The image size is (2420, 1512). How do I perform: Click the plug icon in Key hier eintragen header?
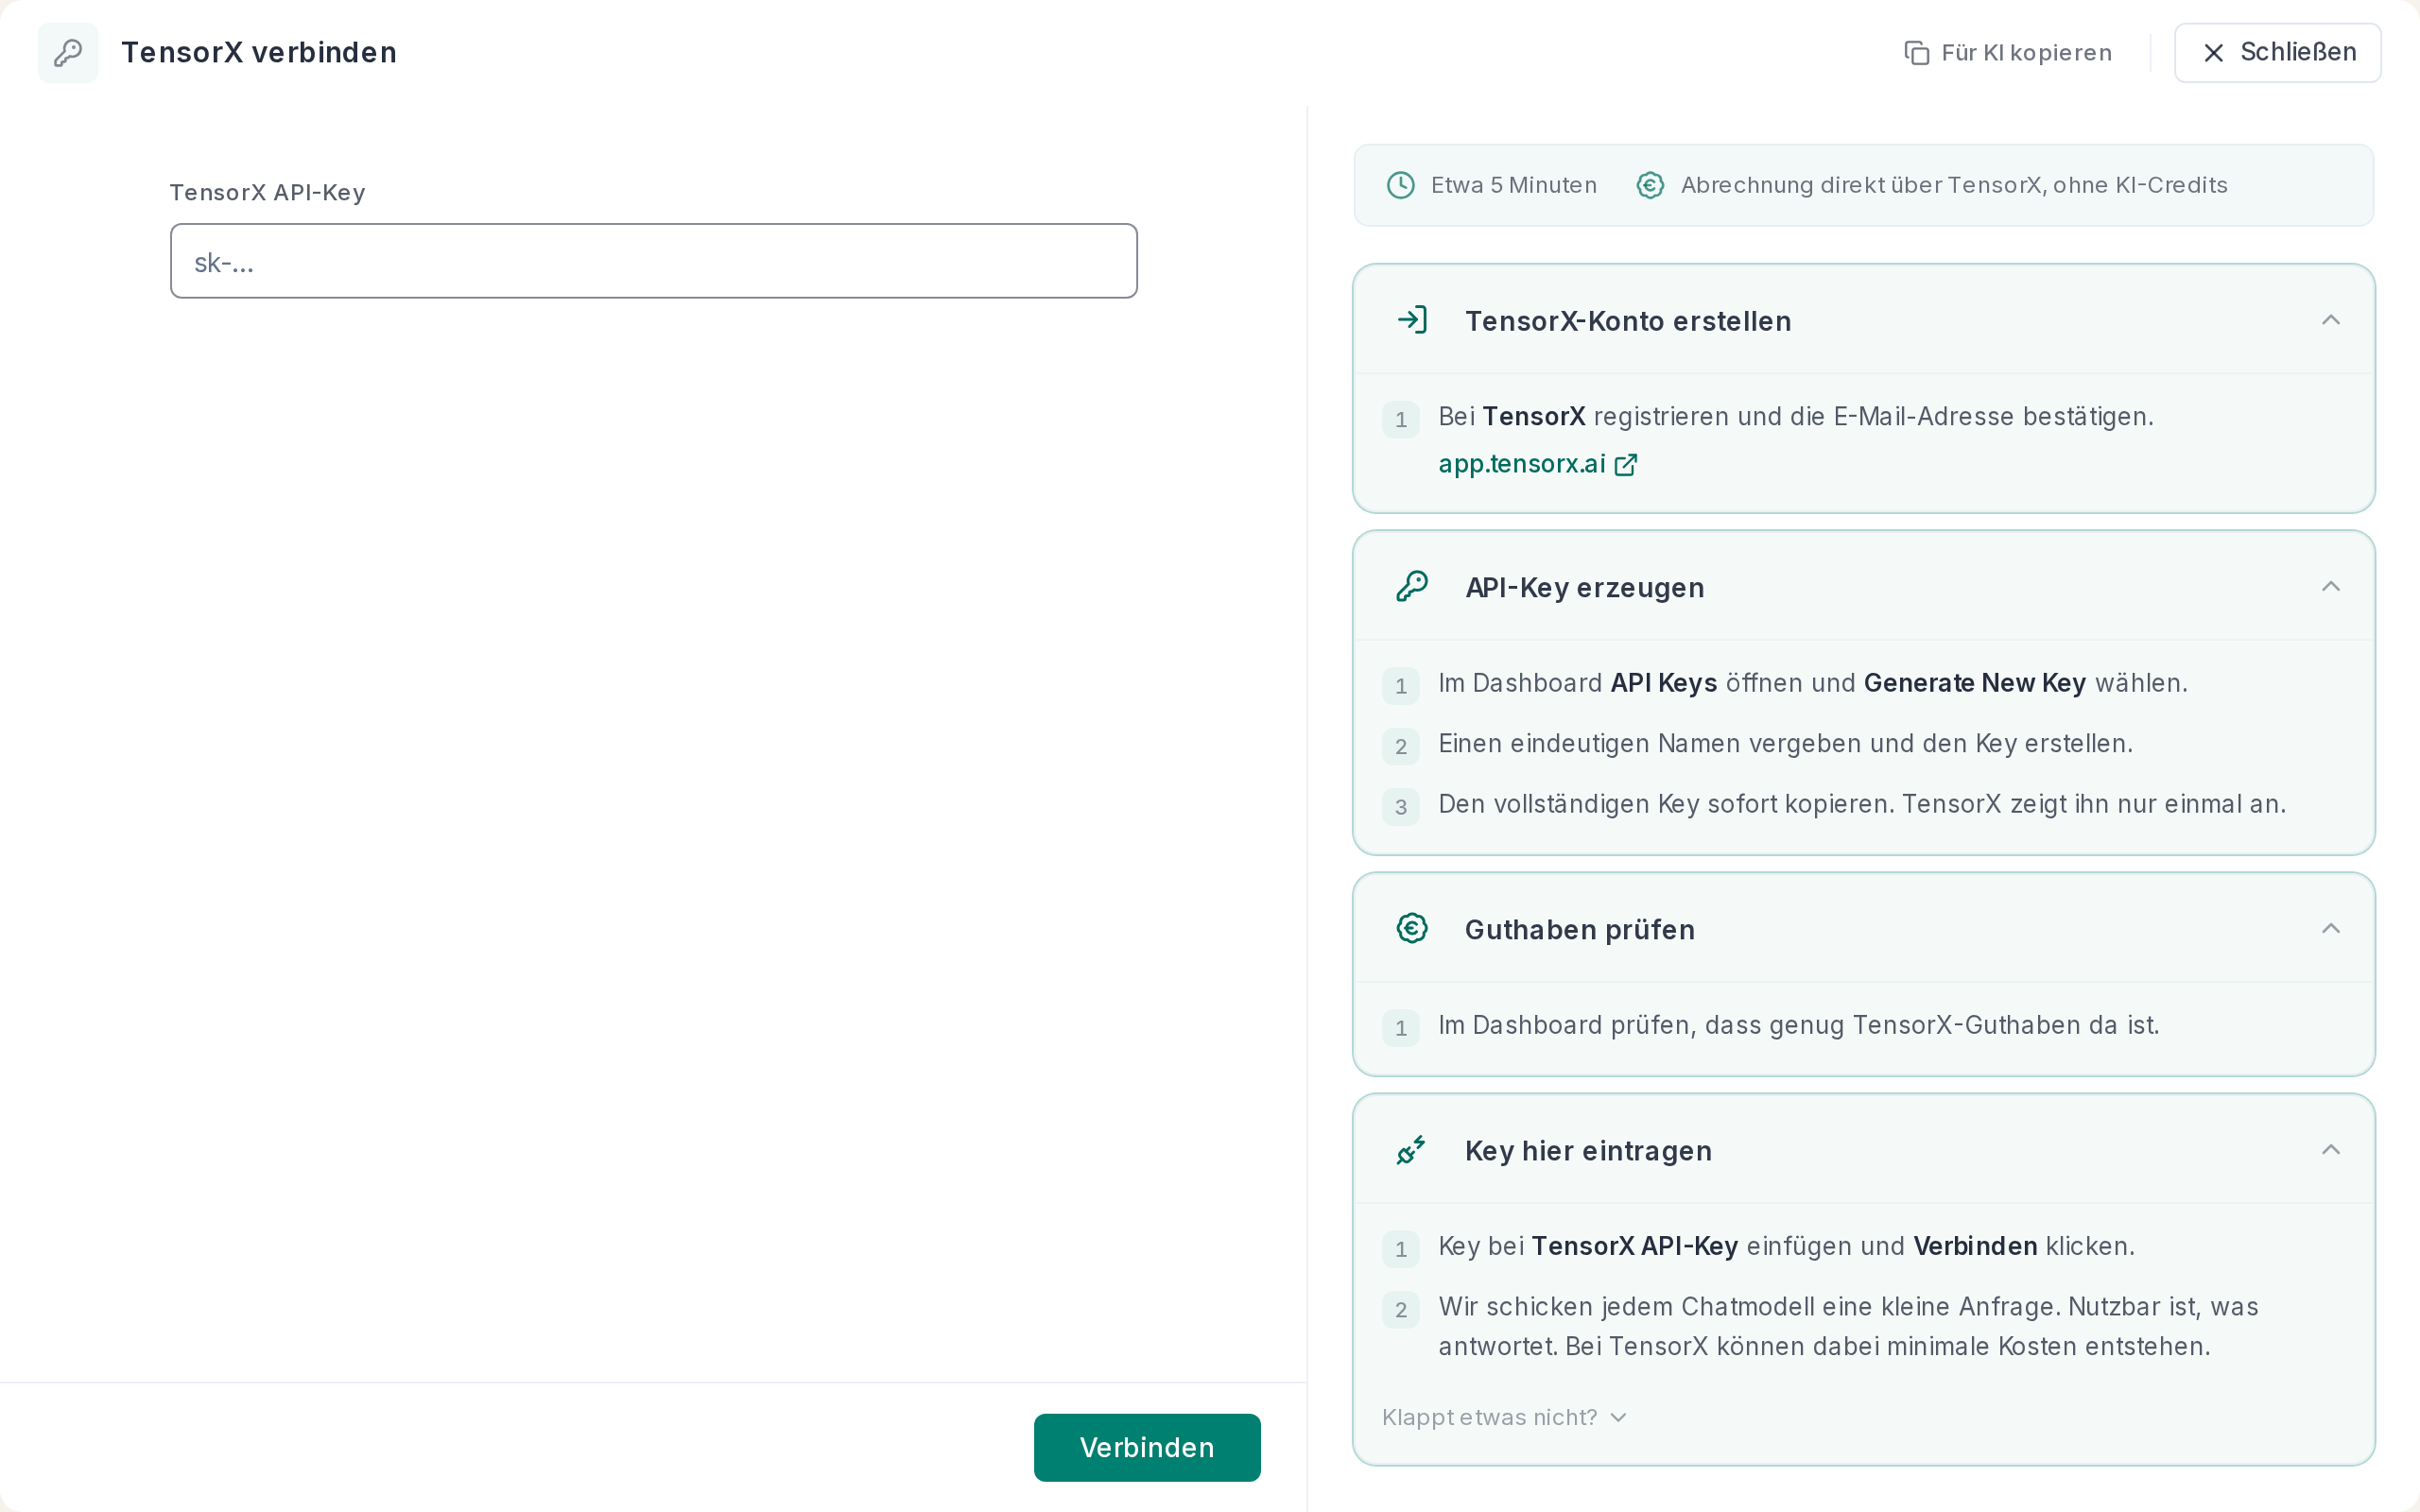(x=1412, y=1150)
